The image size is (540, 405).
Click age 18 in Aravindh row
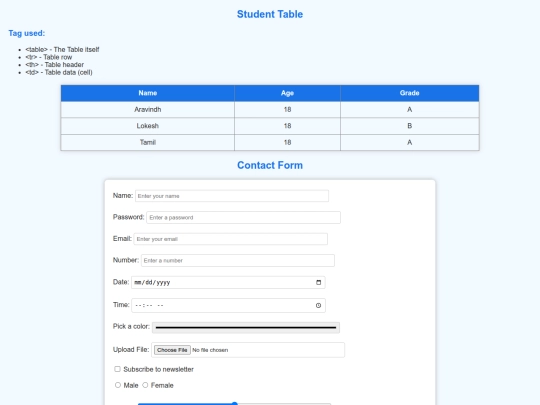coord(288,110)
